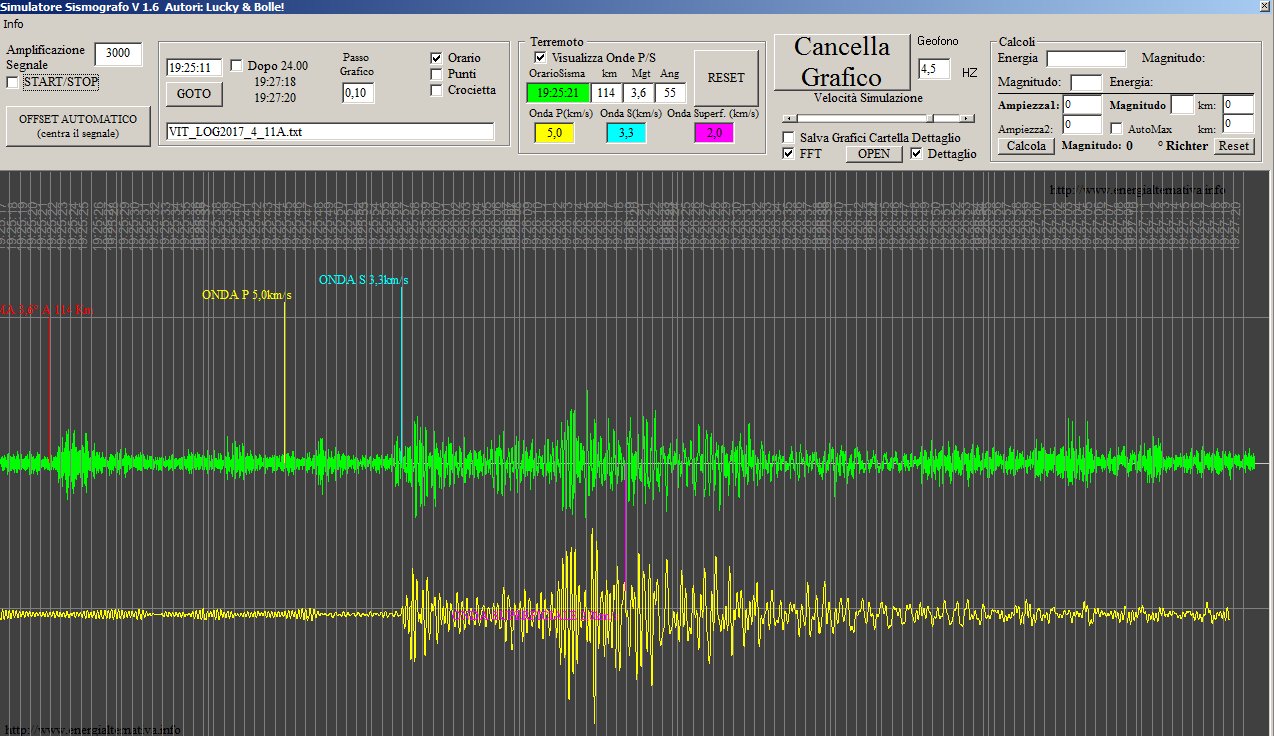1274x736 pixels.
Task: Click the km field in Ampiezza1 row
Action: point(1238,105)
